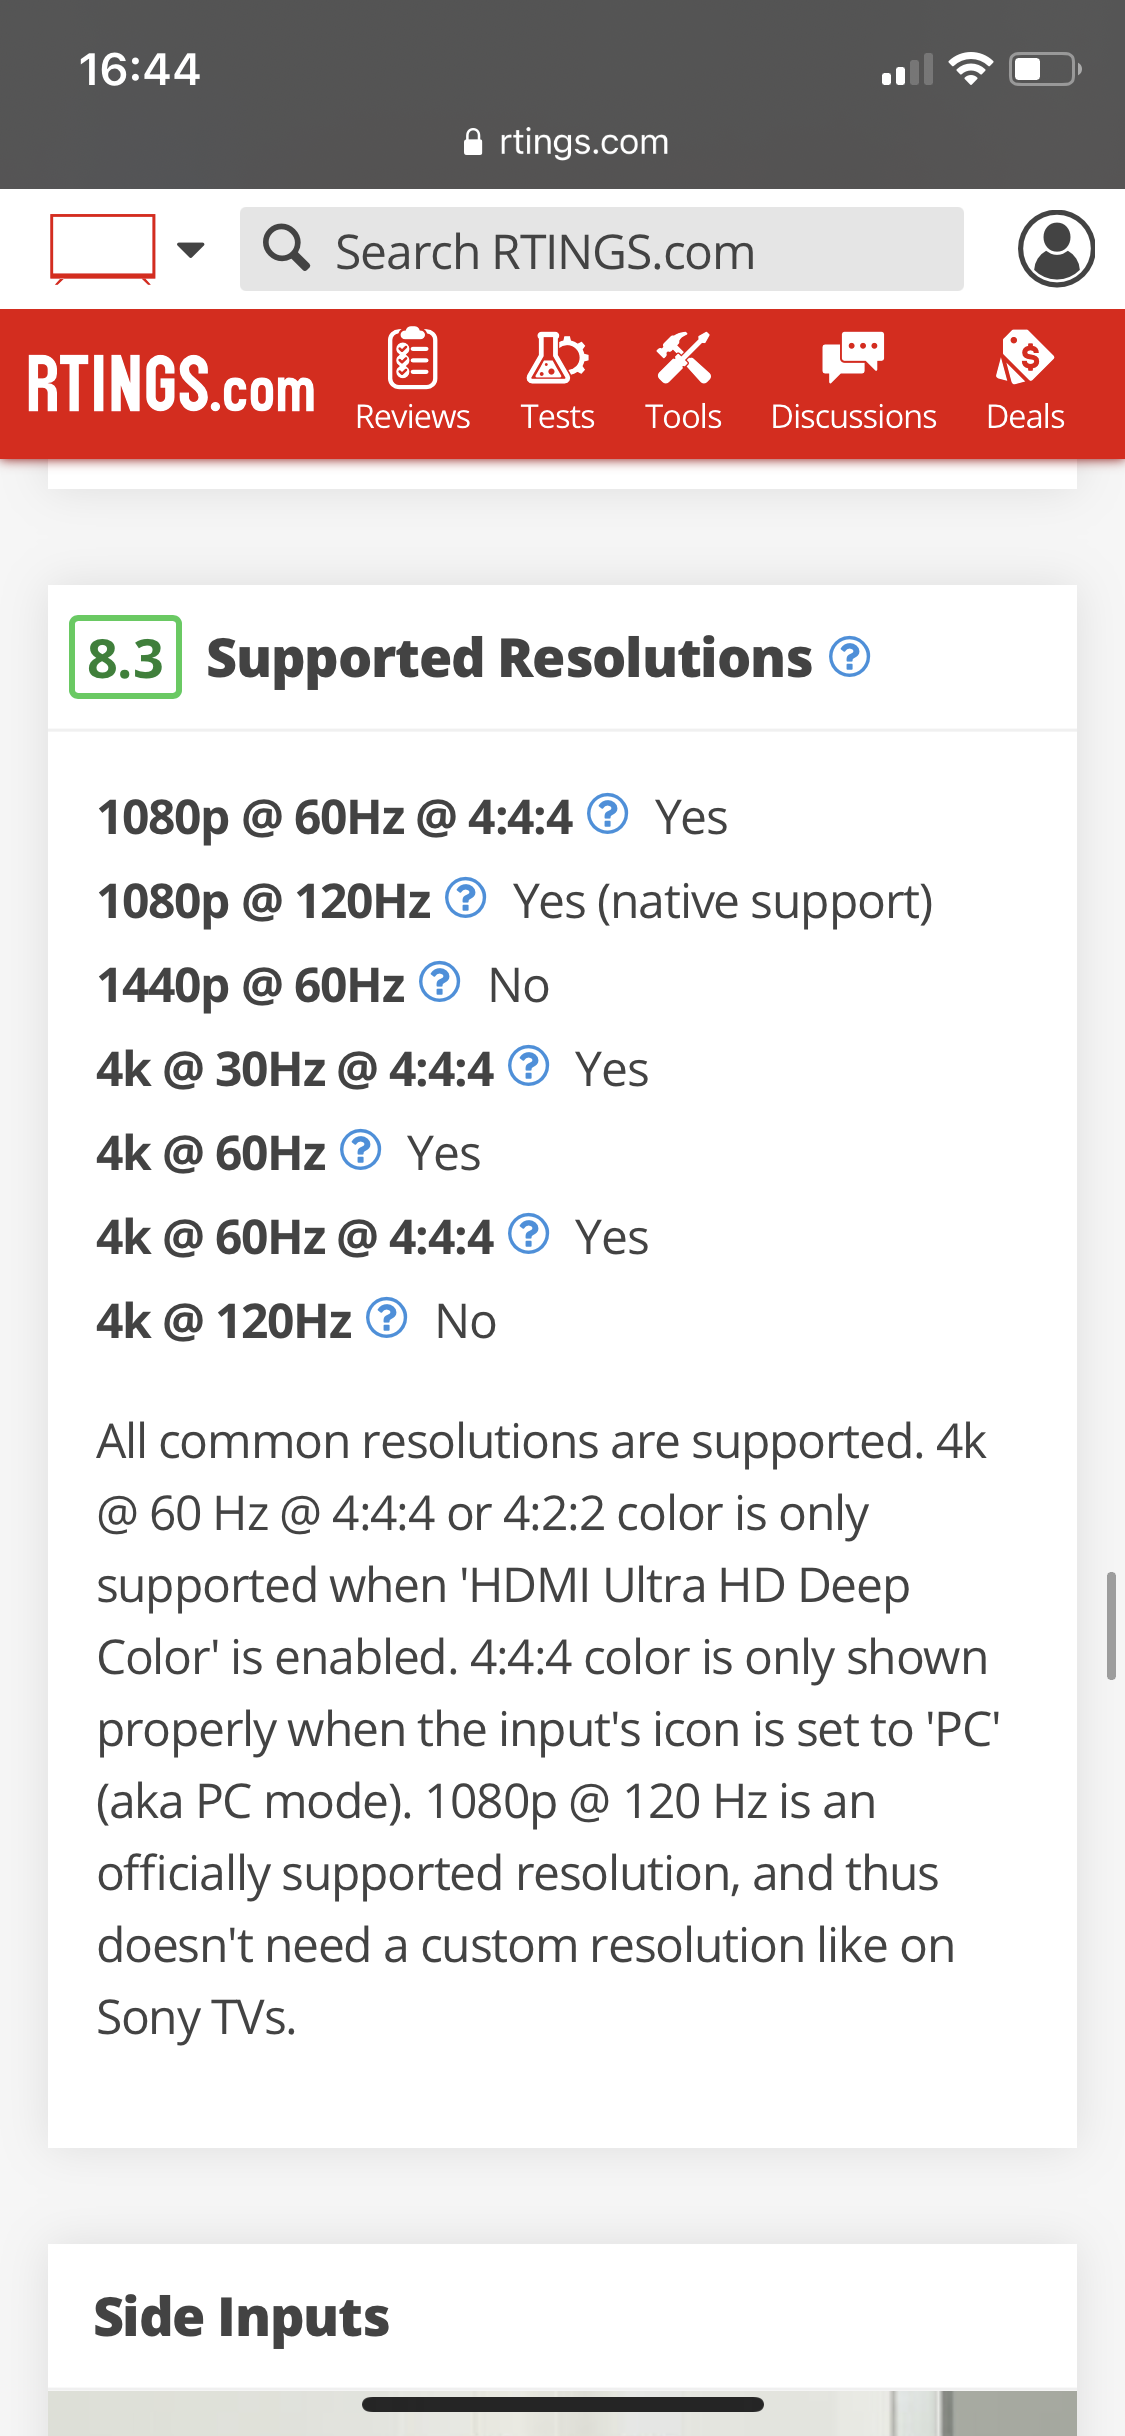Screen dimensions: 1125x2436
Task: Show help for 4k @ 60Hz
Action: pyautogui.click(x=361, y=1150)
